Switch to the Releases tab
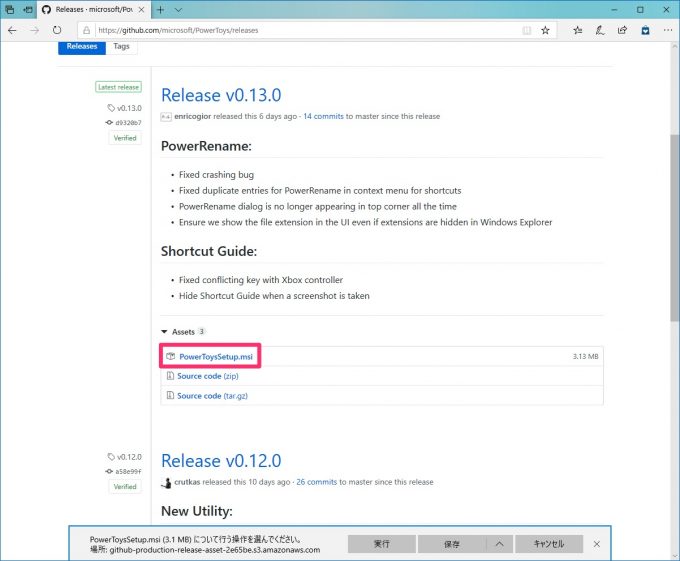 (82, 46)
